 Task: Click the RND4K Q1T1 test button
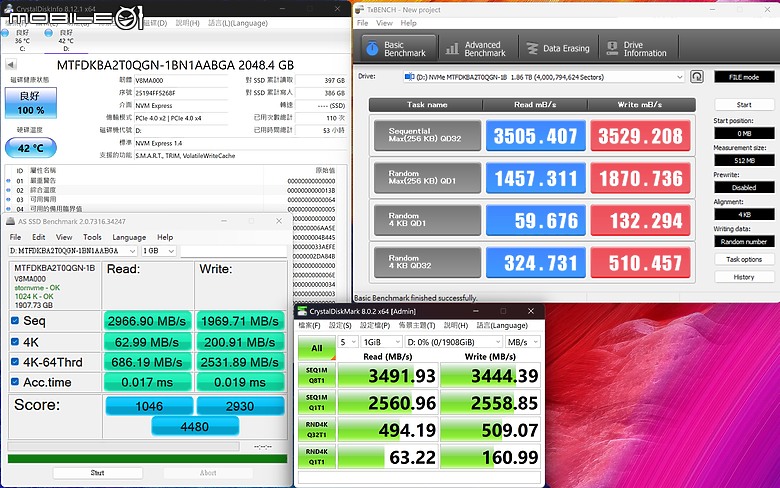point(317,457)
